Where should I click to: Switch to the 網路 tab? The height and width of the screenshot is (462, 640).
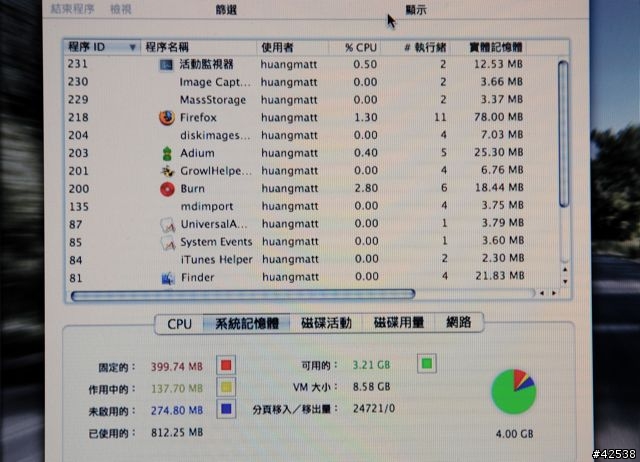click(x=459, y=322)
